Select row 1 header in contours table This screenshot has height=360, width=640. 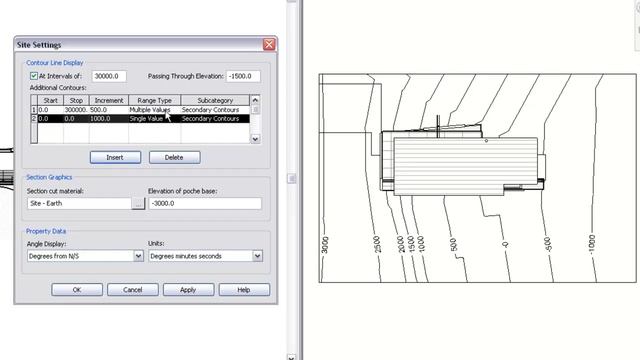click(34, 110)
